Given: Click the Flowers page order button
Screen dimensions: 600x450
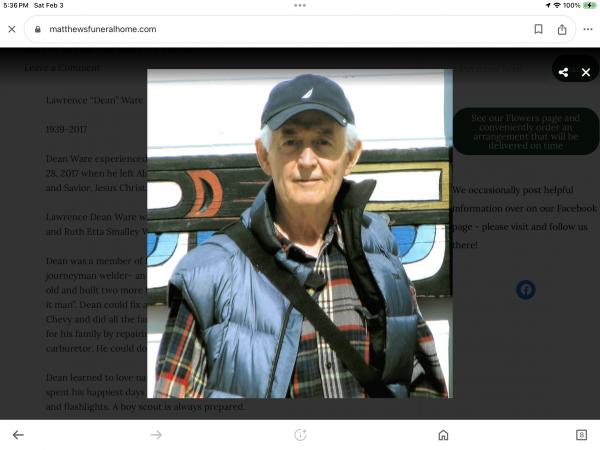Looking at the screenshot, I should click(525, 131).
